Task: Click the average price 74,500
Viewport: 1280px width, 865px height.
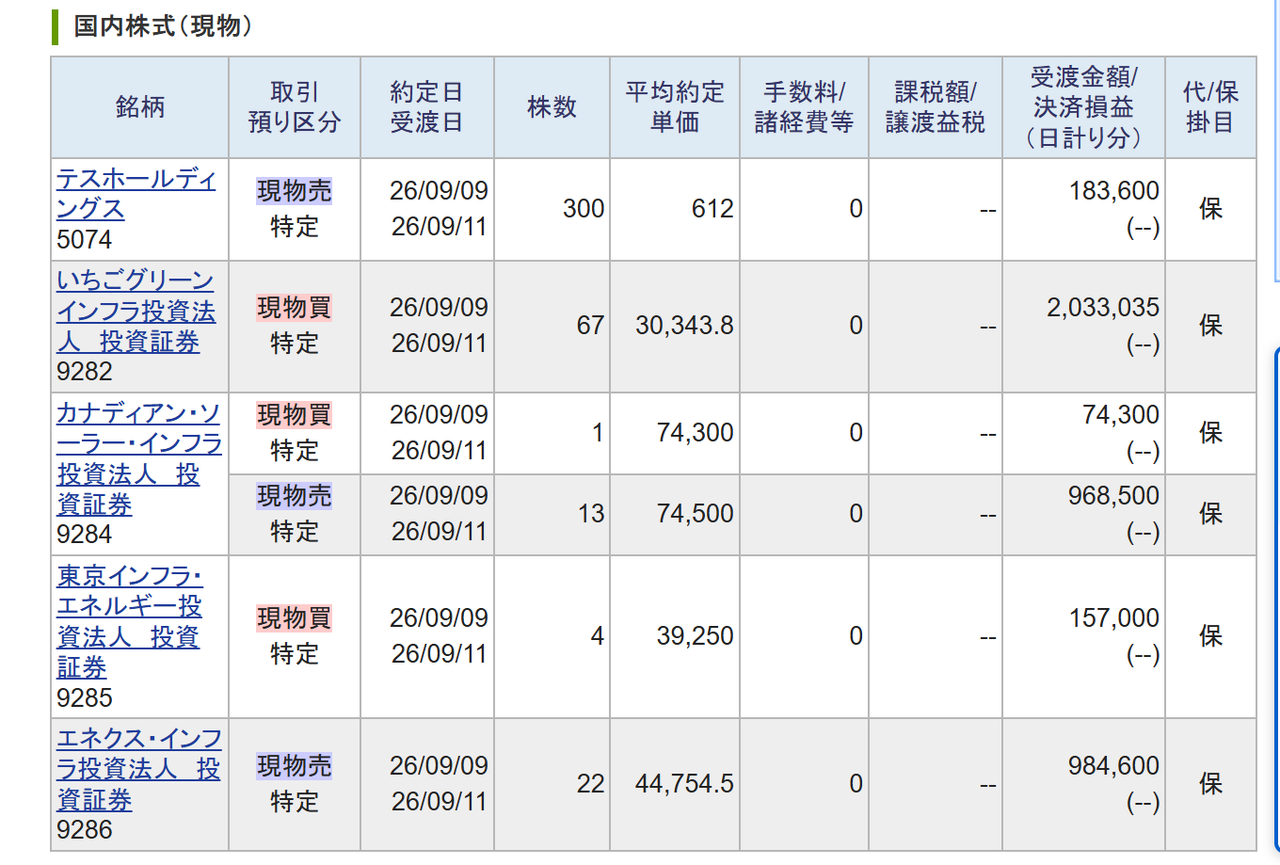Action: (695, 514)
